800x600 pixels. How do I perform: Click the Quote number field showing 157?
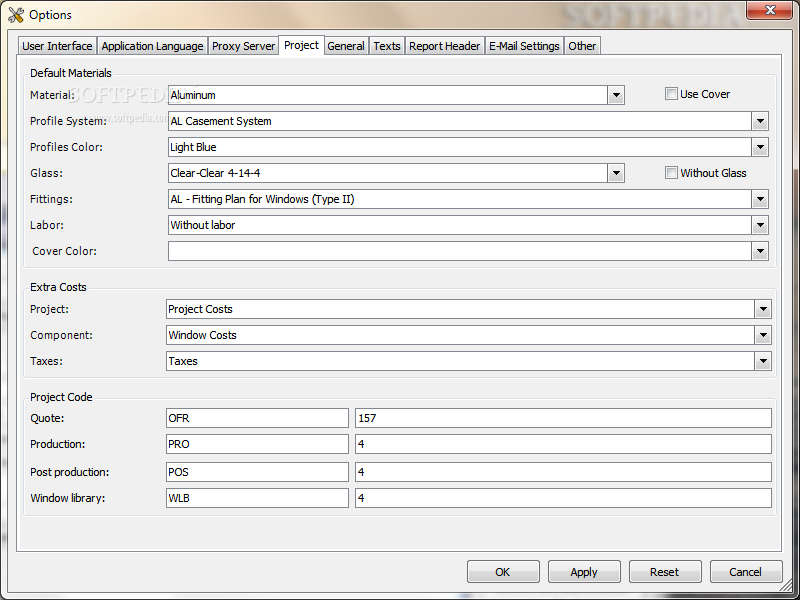[563, 418]
